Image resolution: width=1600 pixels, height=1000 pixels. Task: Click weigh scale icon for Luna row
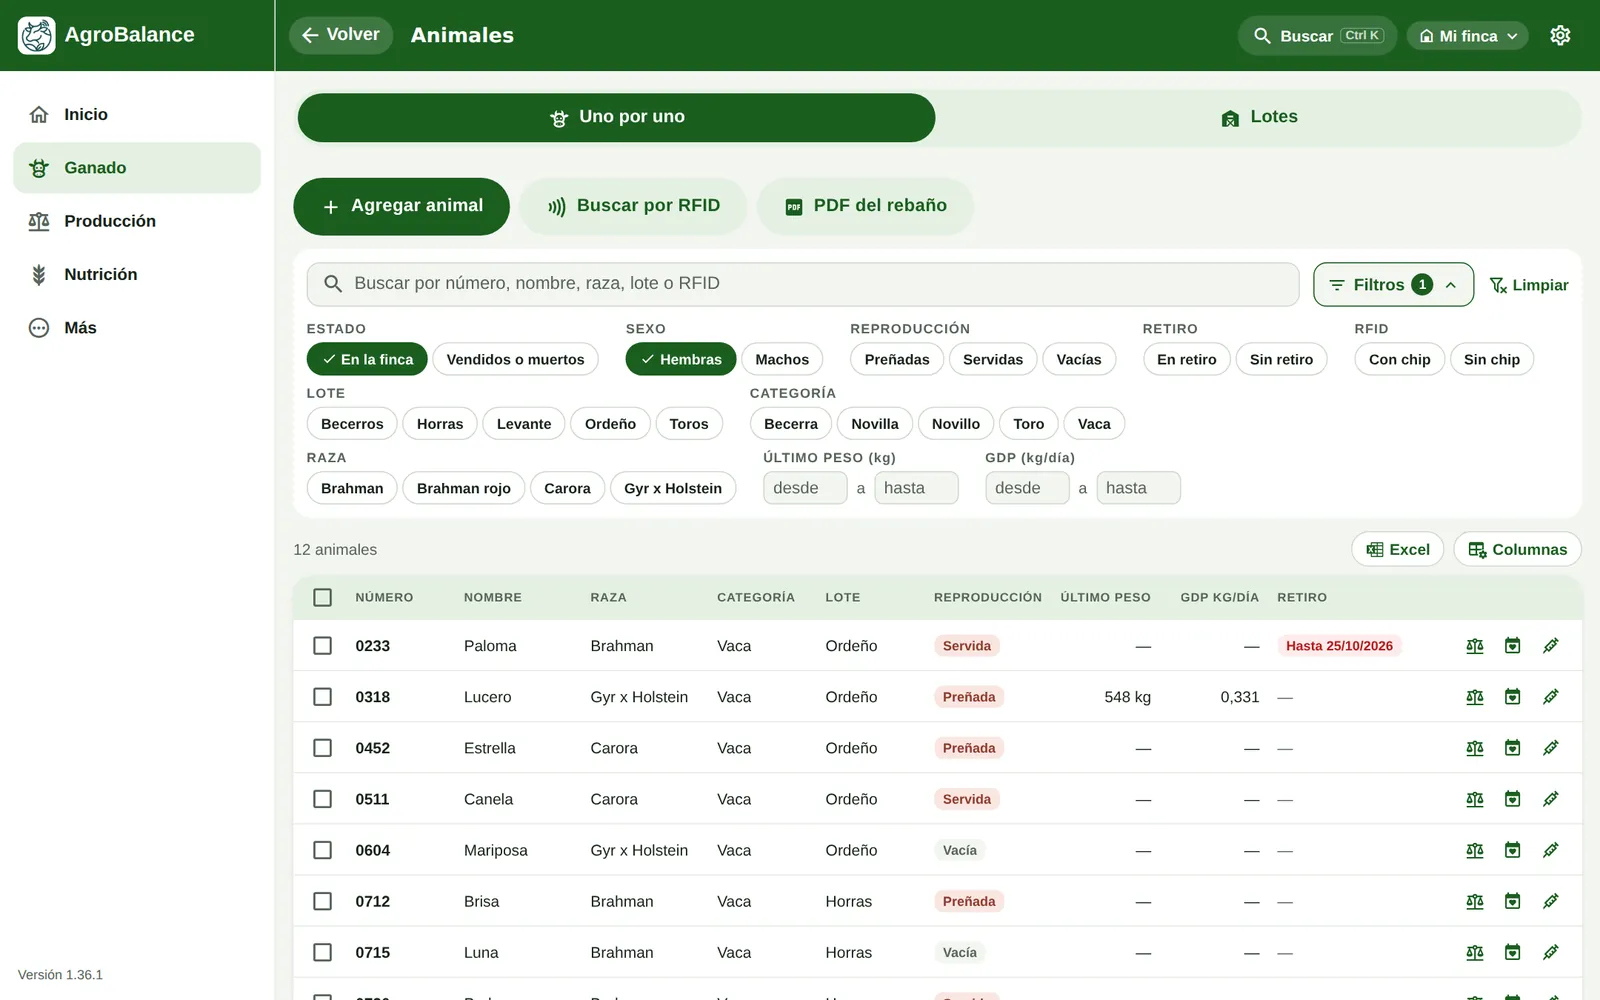[1475, 953]
